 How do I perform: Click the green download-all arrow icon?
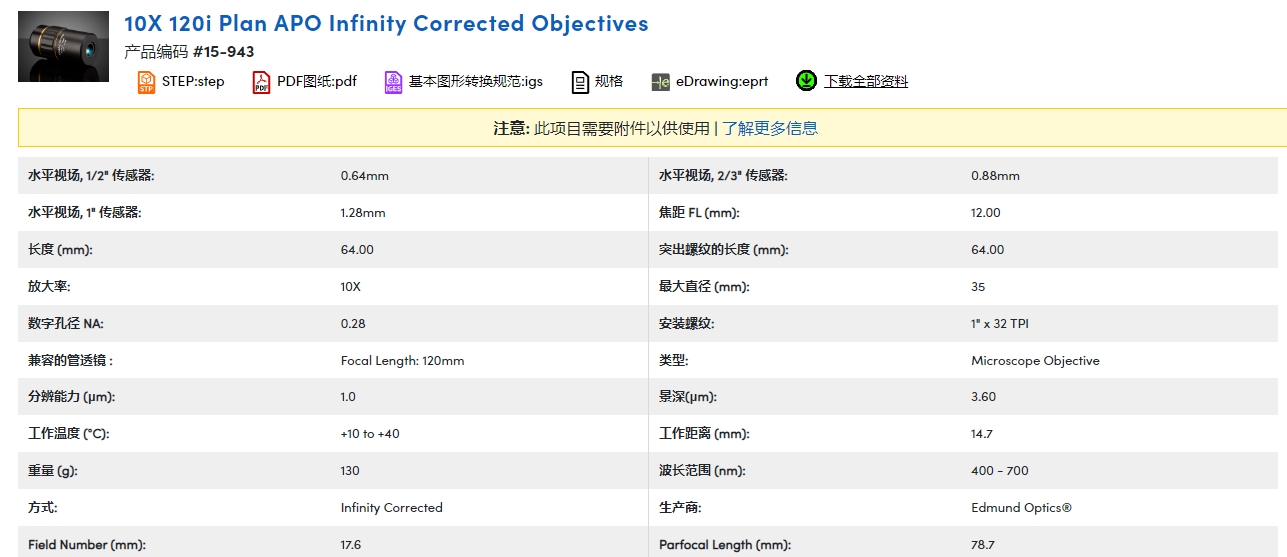click(806, 80)
